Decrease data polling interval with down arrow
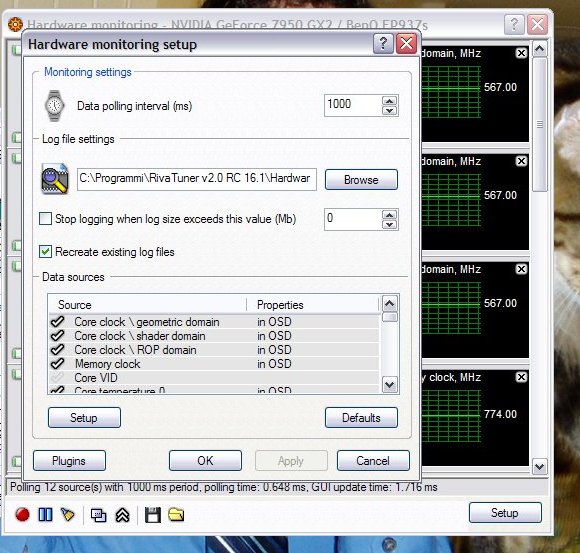Image resolution: width=580 pixels, height=553 pixels. pos(389,111)
